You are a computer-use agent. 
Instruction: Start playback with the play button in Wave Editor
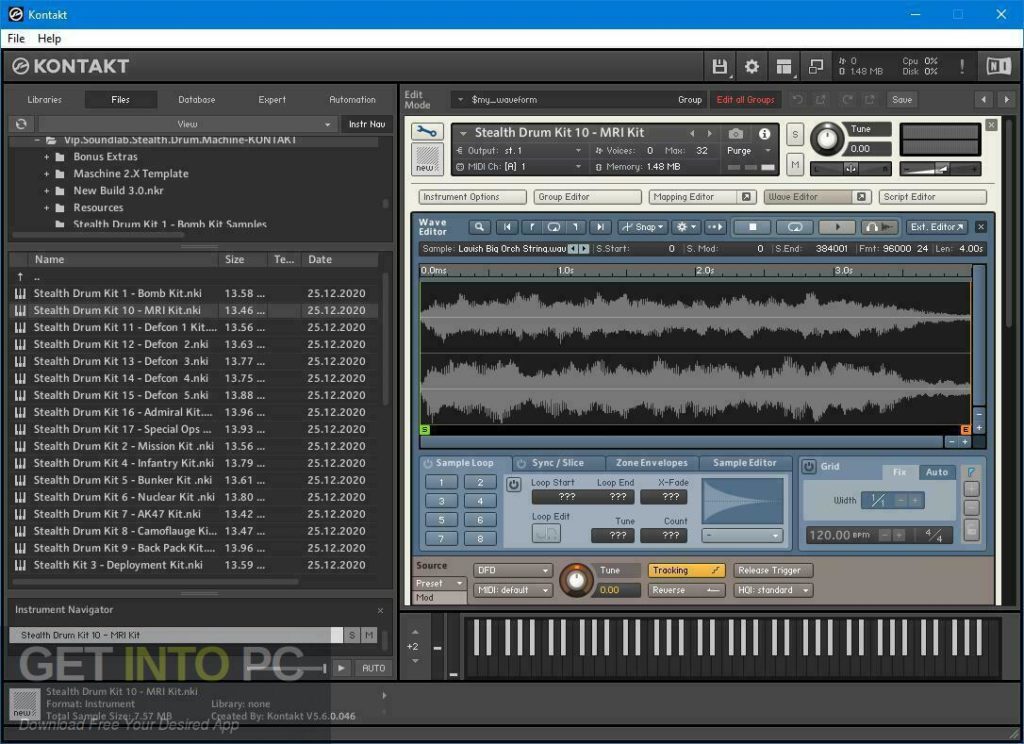click(x=838, y=227)
